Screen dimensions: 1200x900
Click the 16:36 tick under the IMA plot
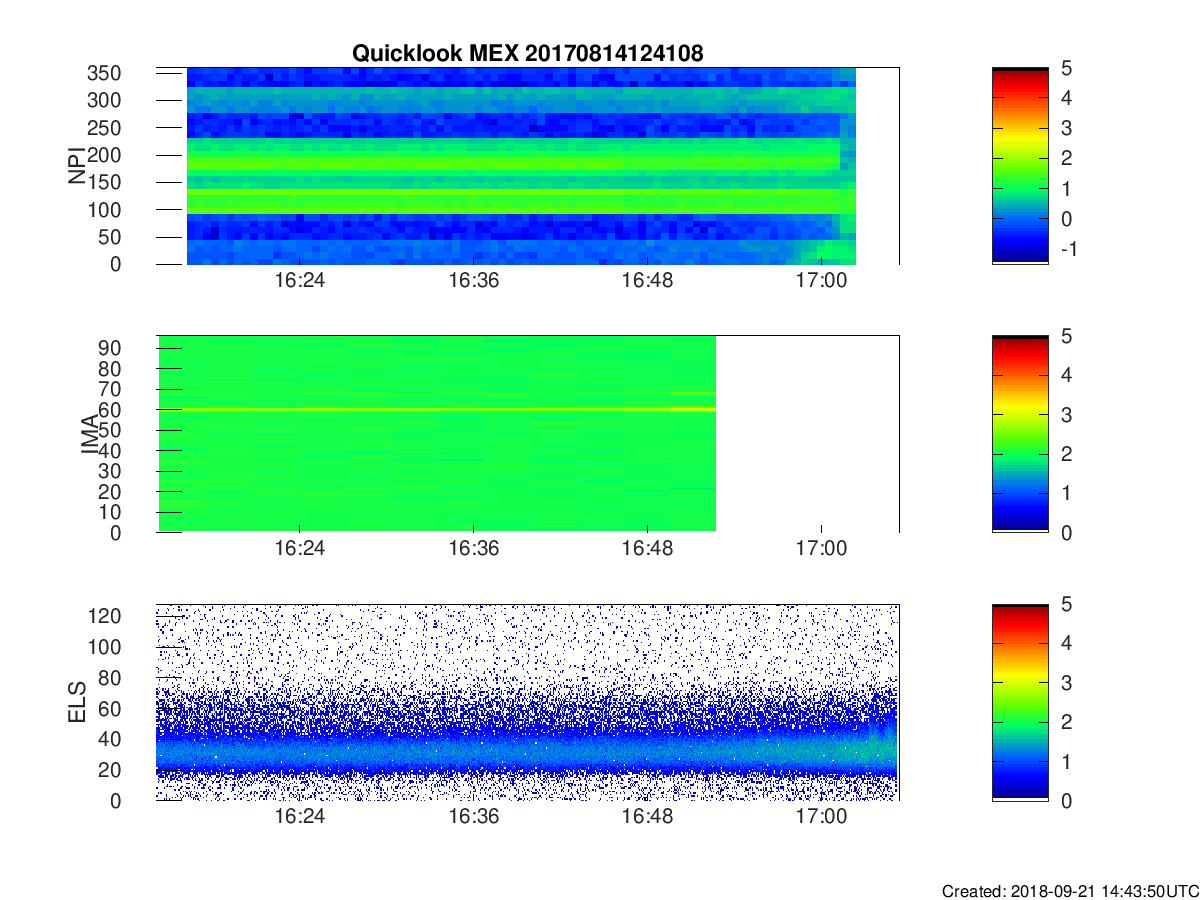(x=473, y=549)
